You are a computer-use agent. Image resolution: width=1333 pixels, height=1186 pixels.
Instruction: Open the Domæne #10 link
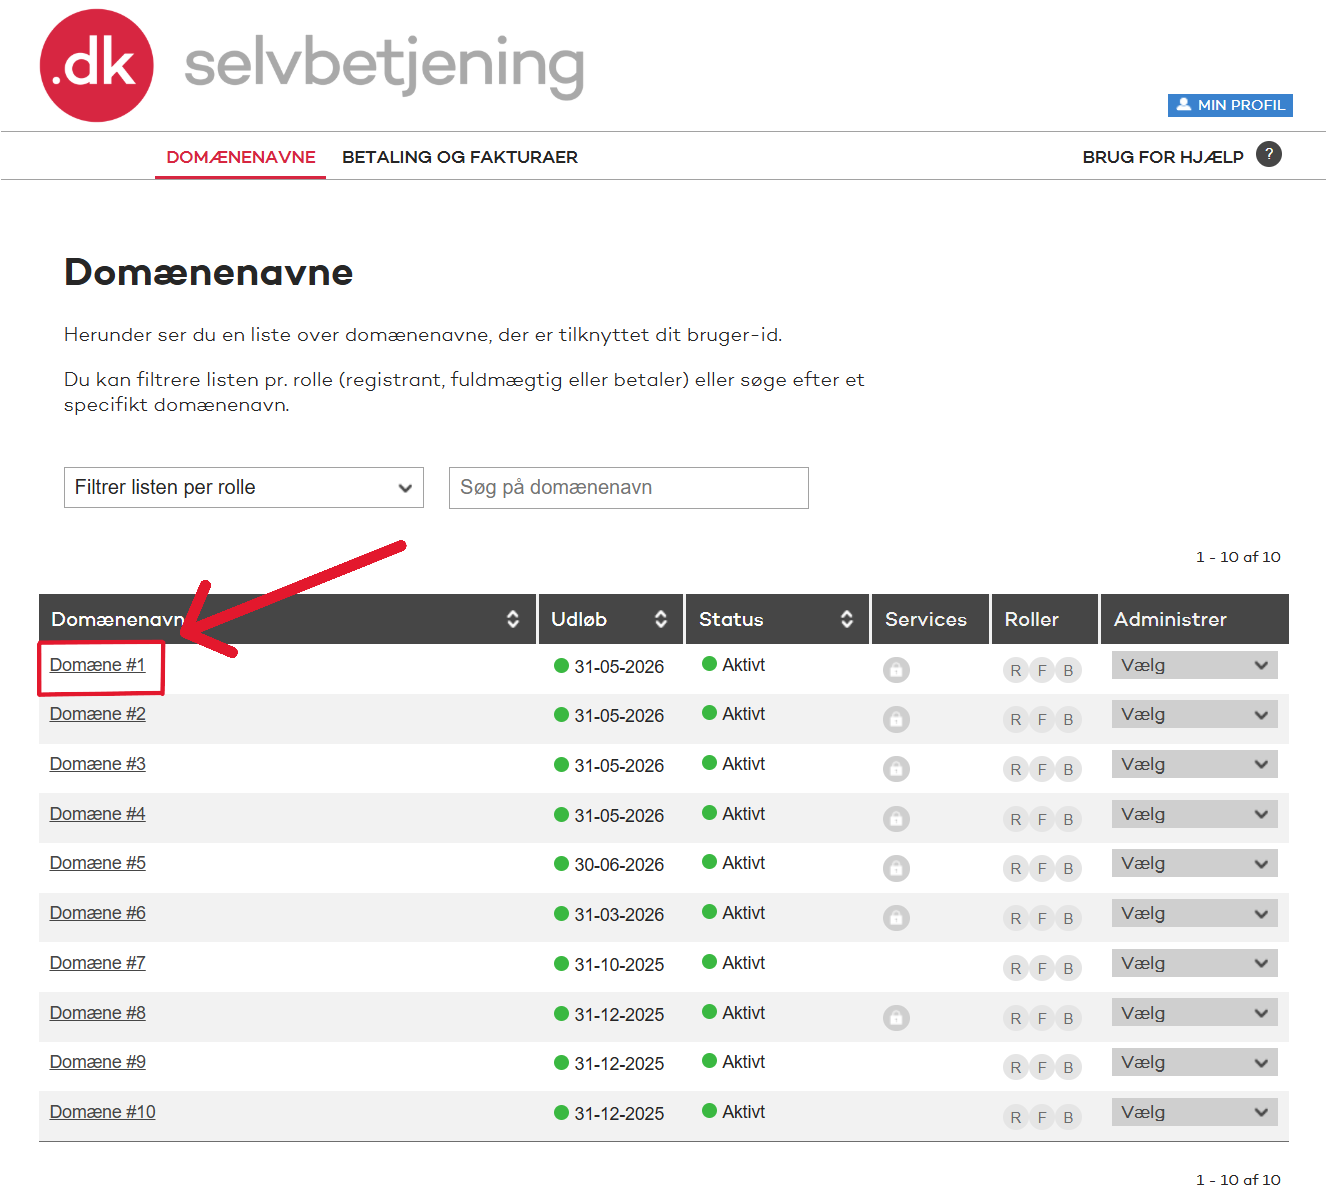coord(103,1112)
